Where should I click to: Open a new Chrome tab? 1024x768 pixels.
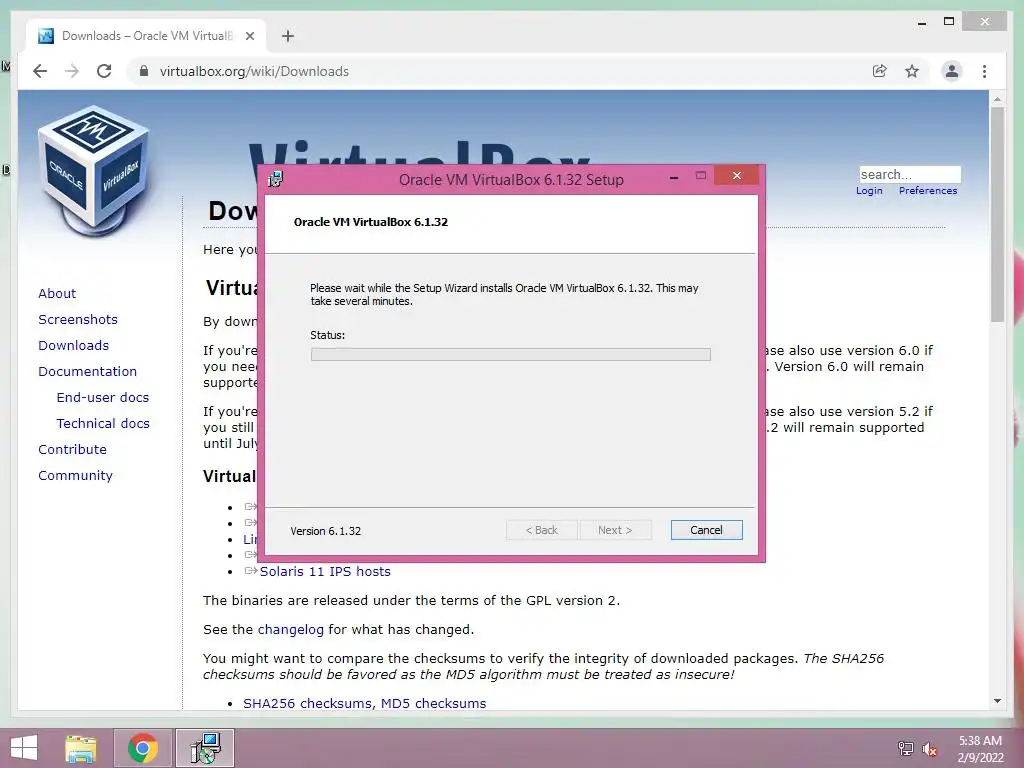tap(288, 36)
